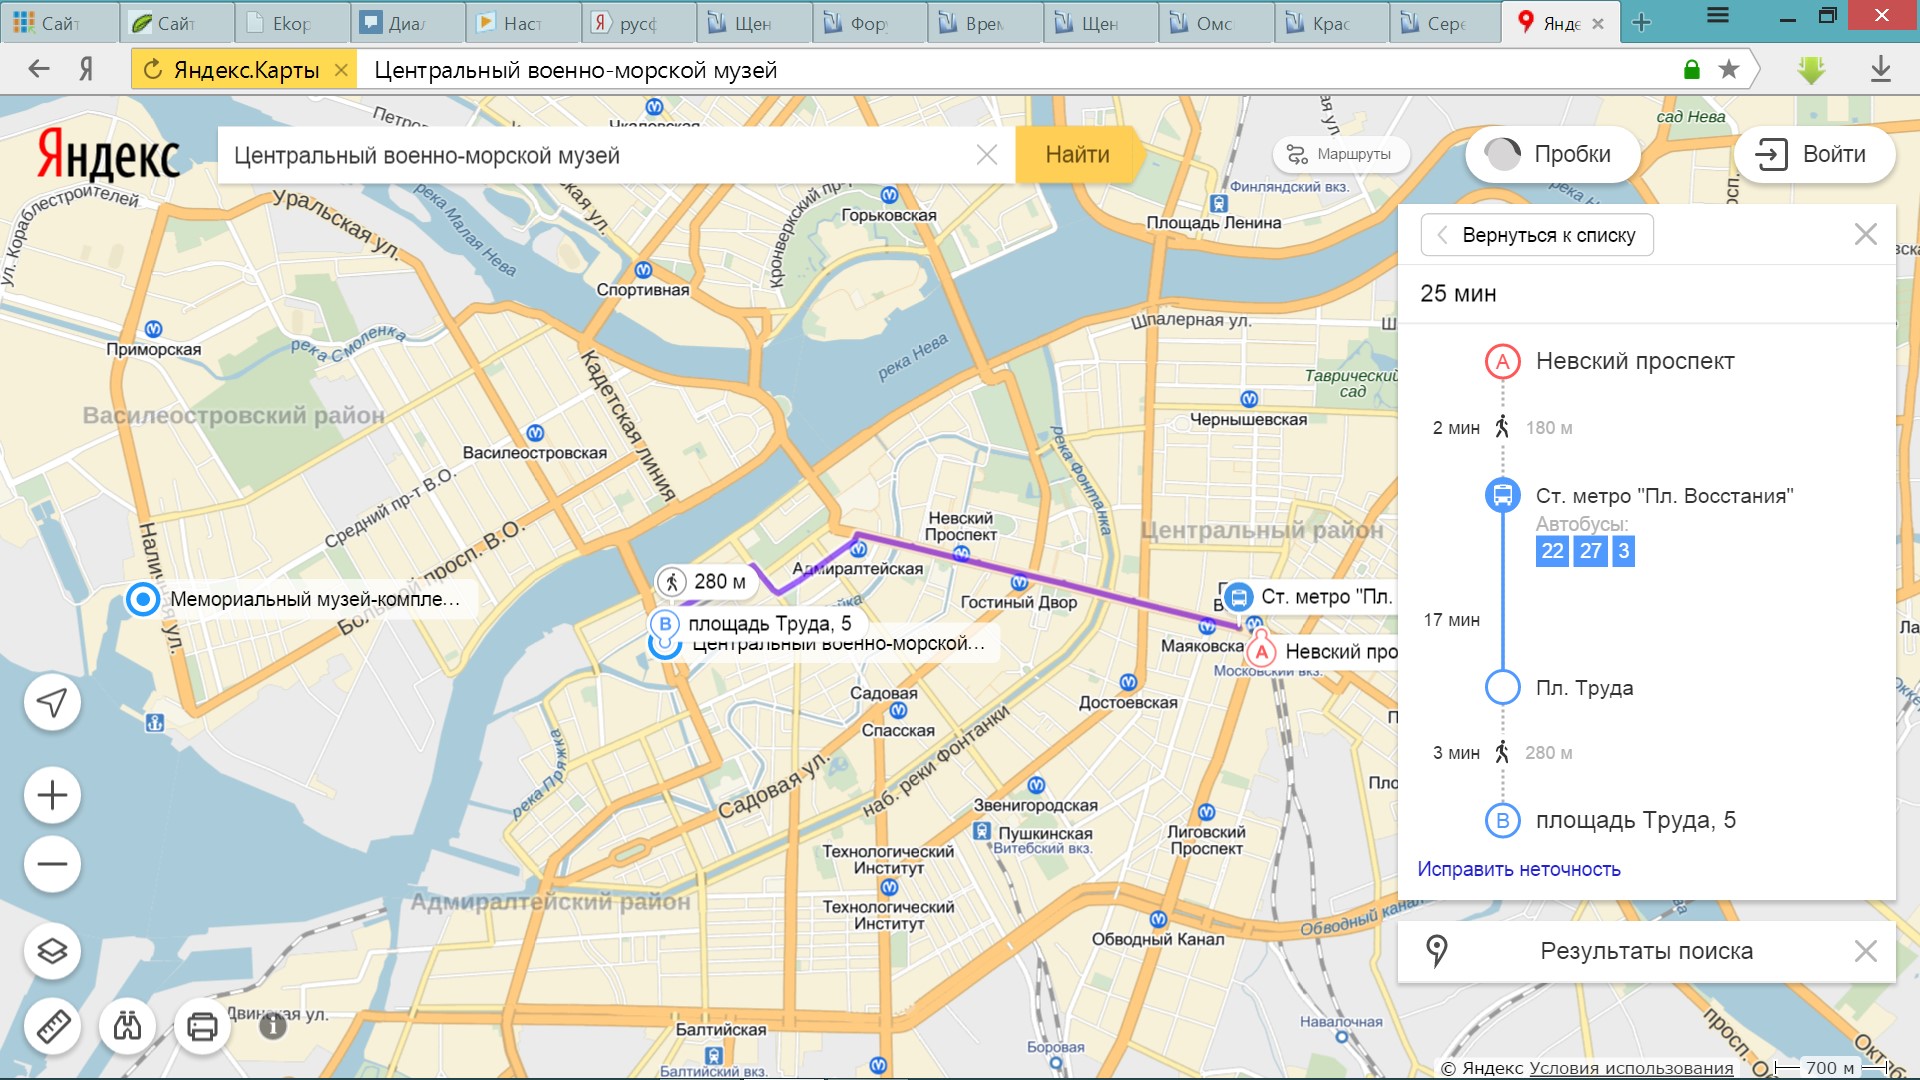Bookmark page with the star icon
The height and width of the screenshot is (1080, 1920).
1729,69
